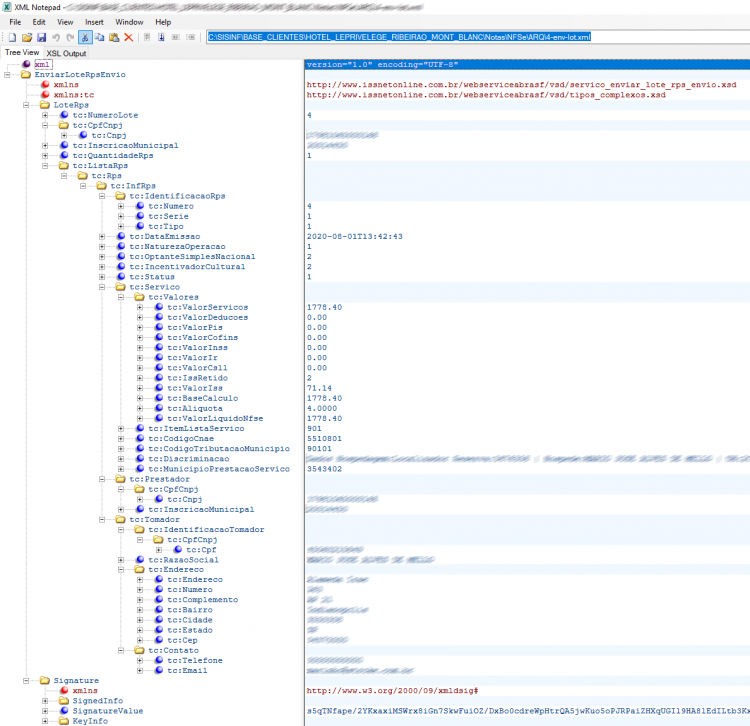Collapse the tc:Prestador node
This screenshot has width=750, height=726.
102,479
